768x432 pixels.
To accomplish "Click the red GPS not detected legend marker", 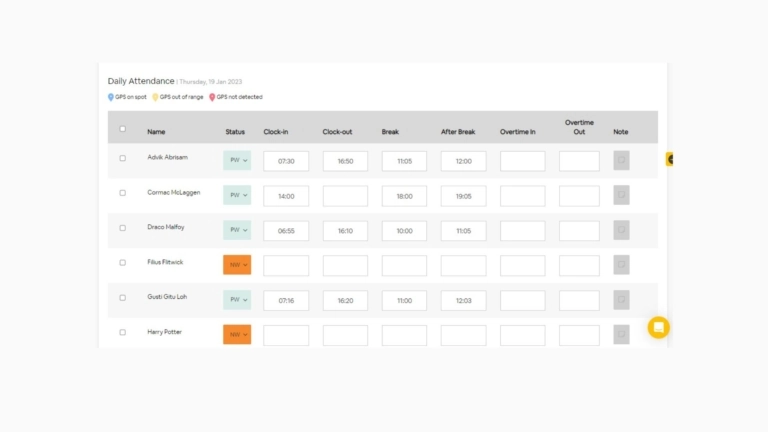I will [212, 97].
